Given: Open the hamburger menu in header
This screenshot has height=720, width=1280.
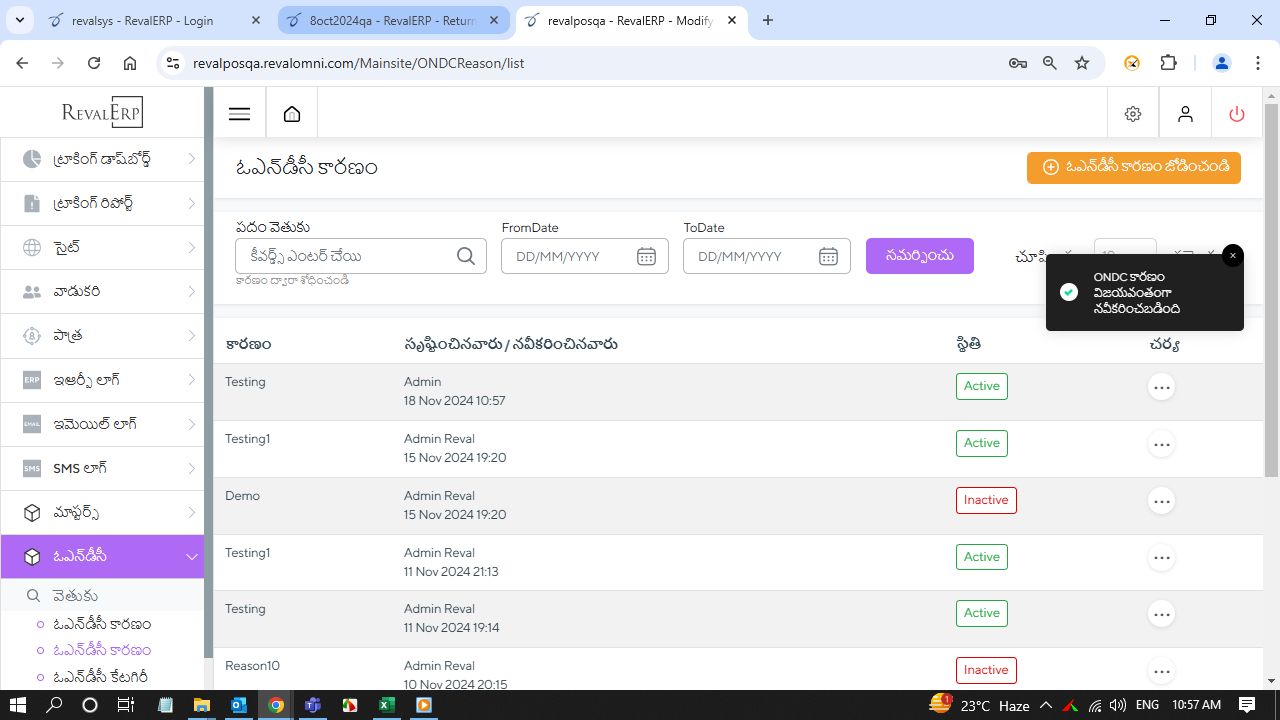Looking at the screenshot, I should click(x=239, y=114).
